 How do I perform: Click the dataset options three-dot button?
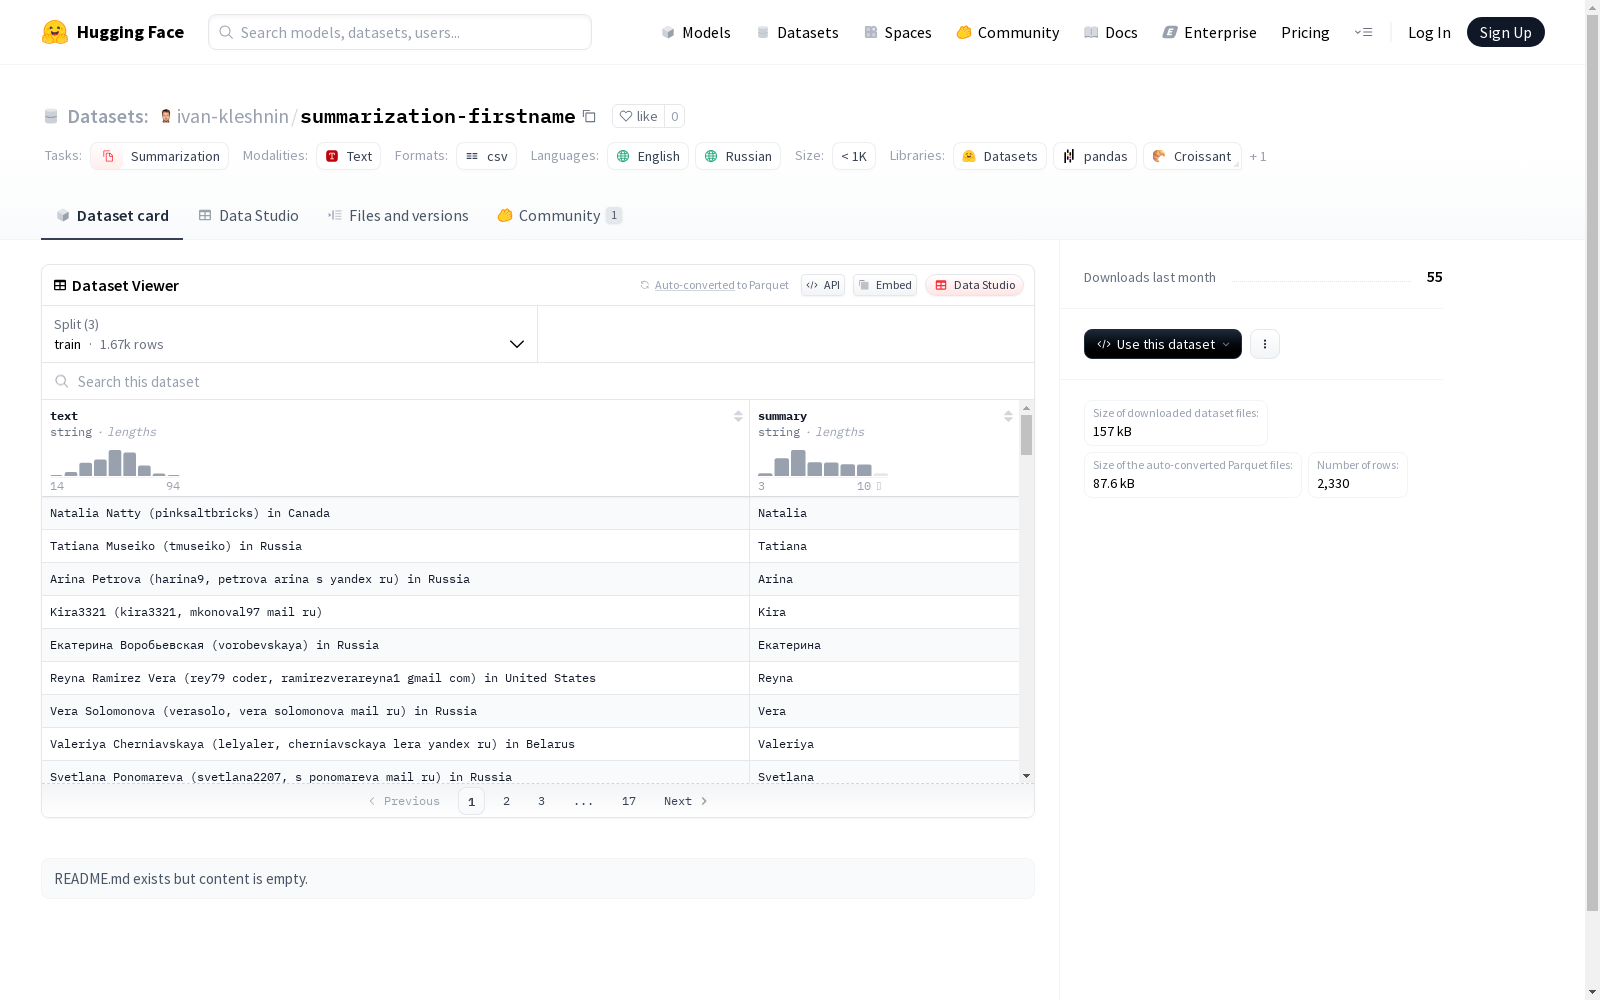[x=1265, y=344]
